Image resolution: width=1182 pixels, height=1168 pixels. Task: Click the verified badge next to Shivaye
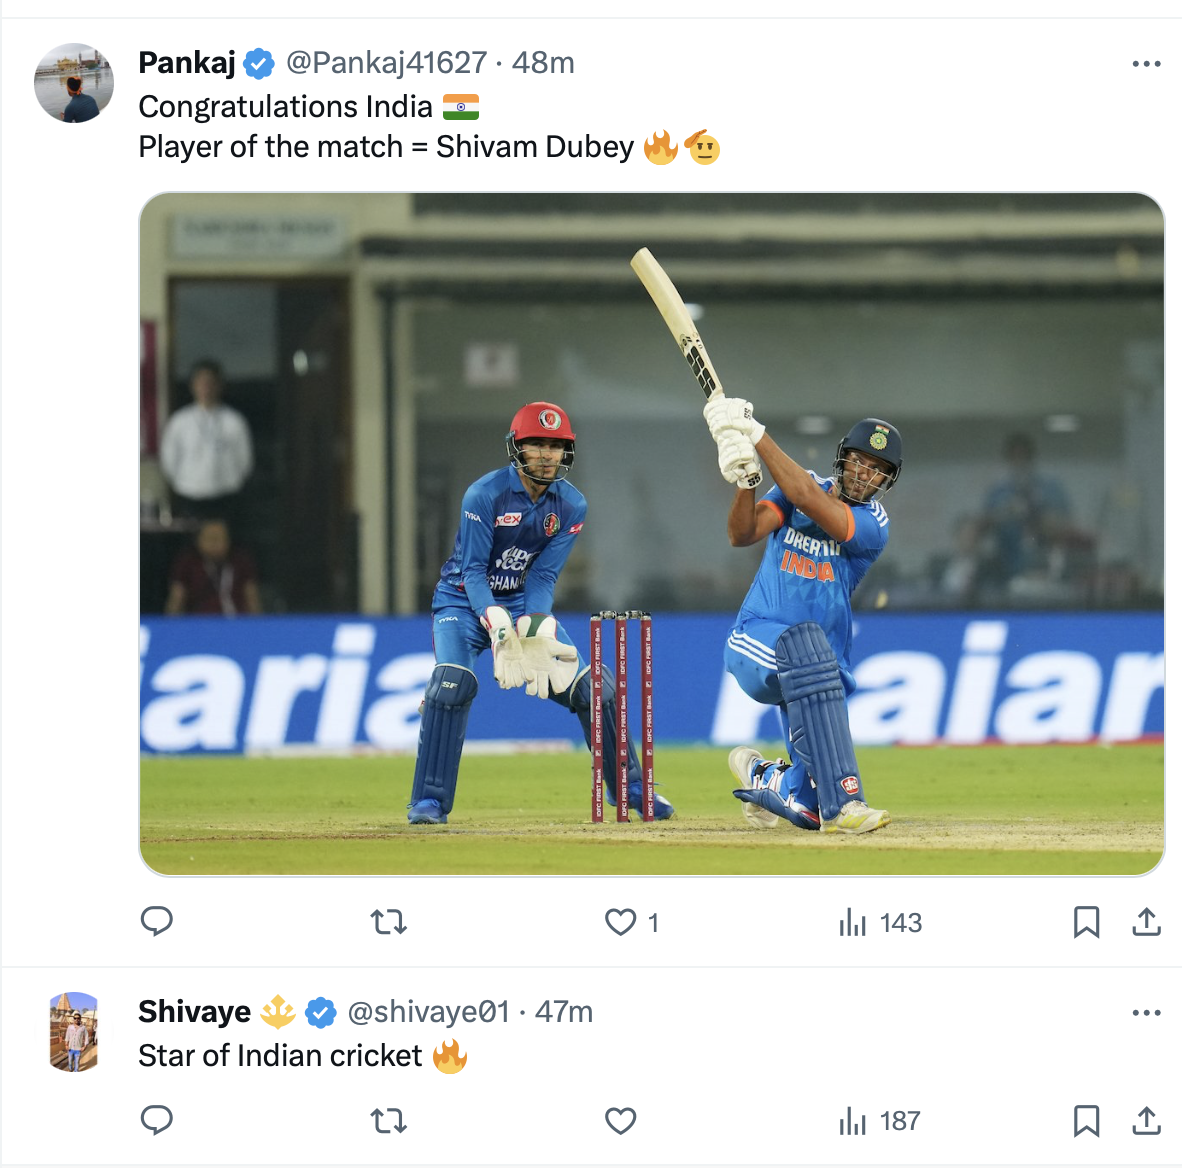click(x=322, y=1012)
